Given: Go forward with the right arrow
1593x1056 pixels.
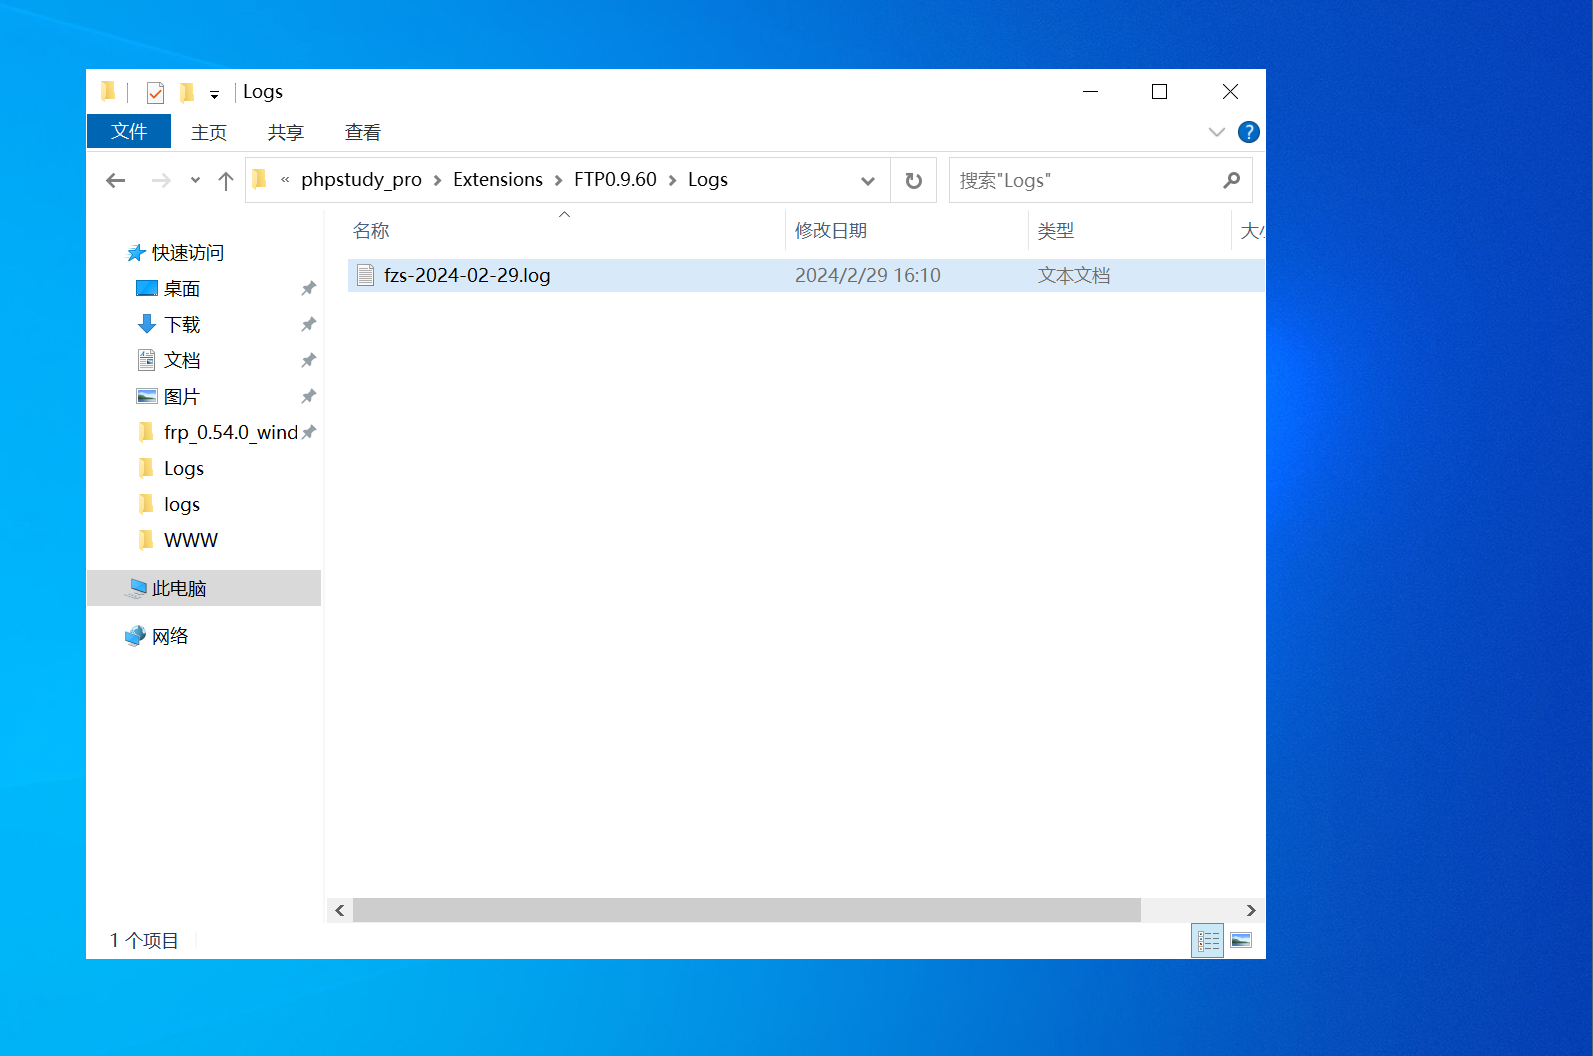Looking at the screenshot, I should pos(160,180).
